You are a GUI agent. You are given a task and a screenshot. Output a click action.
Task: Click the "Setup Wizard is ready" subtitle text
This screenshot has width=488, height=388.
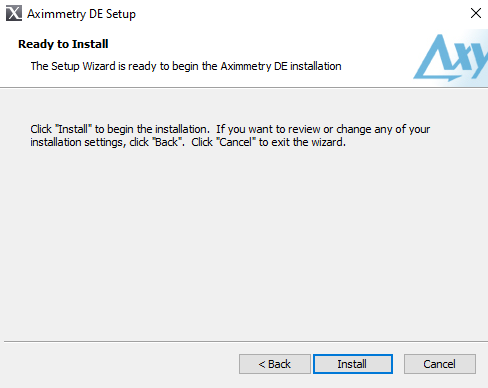pos(186,66)
